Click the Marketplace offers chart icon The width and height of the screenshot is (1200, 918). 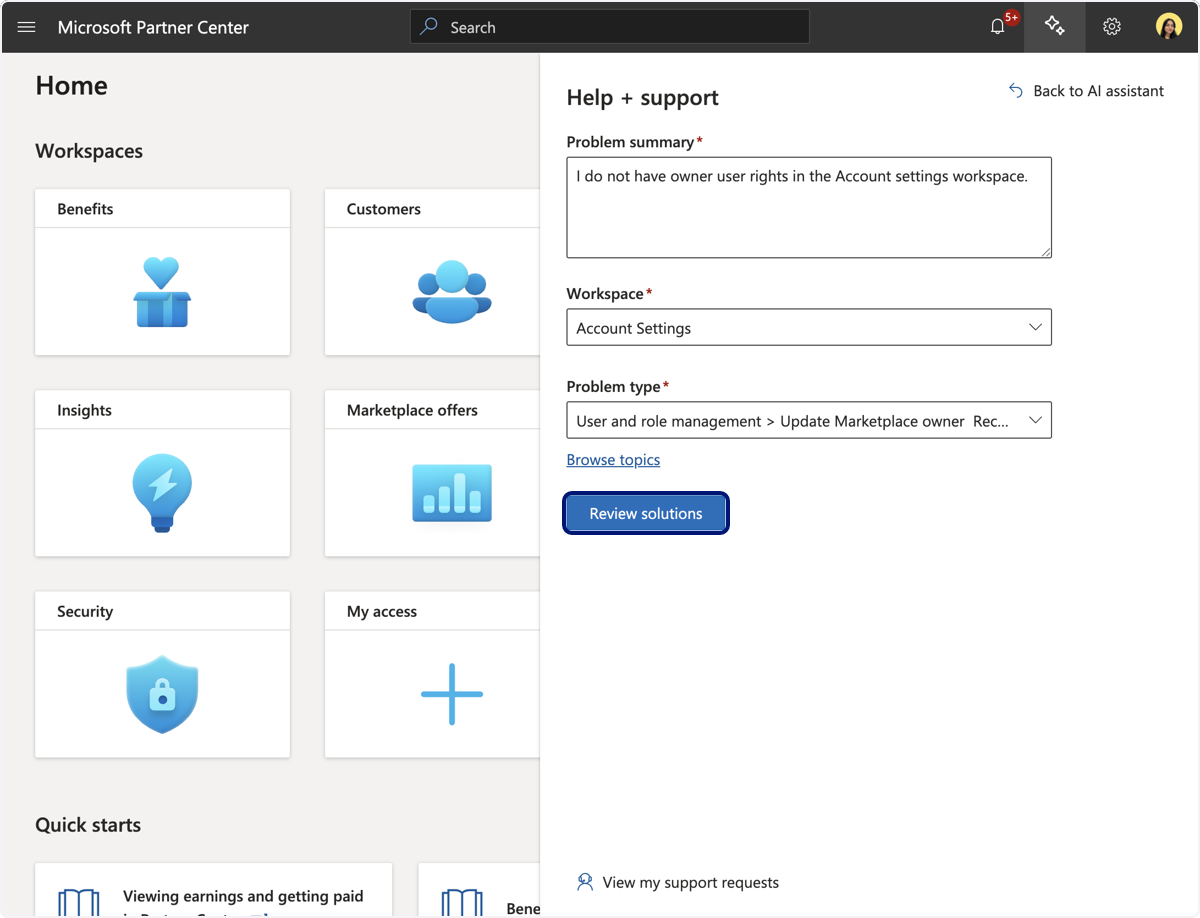[452, 493]
